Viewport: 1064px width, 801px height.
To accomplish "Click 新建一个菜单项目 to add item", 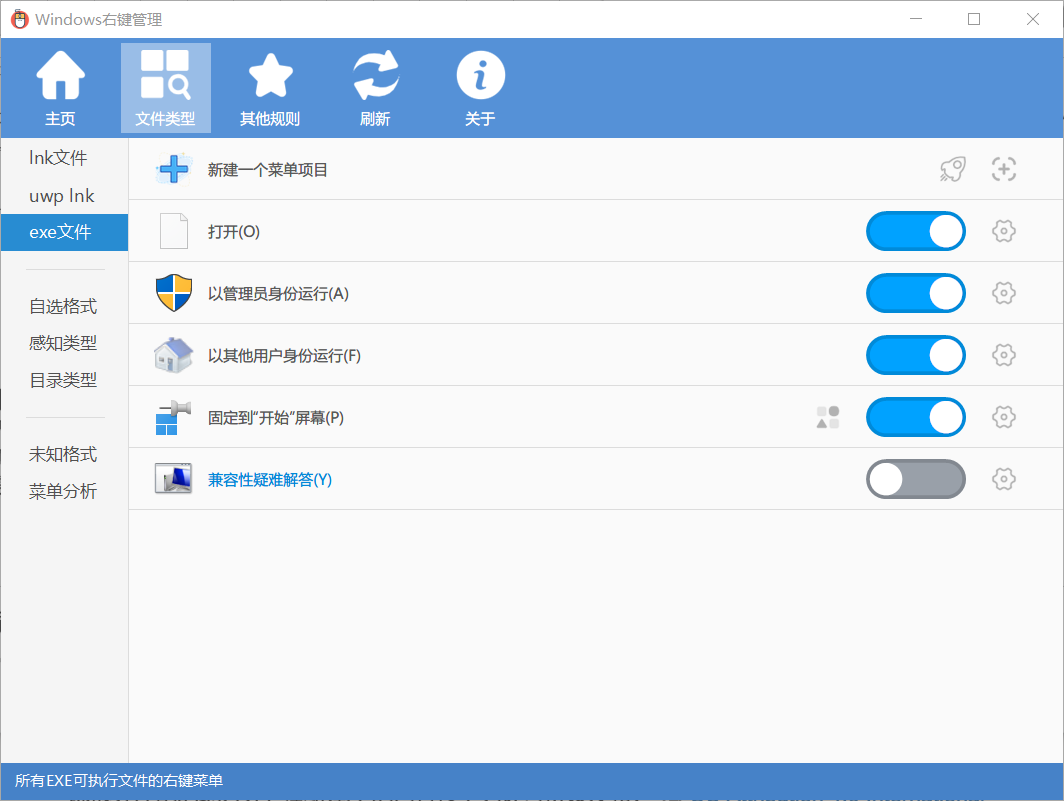I will pyautogui.click(x=267, y=170).
